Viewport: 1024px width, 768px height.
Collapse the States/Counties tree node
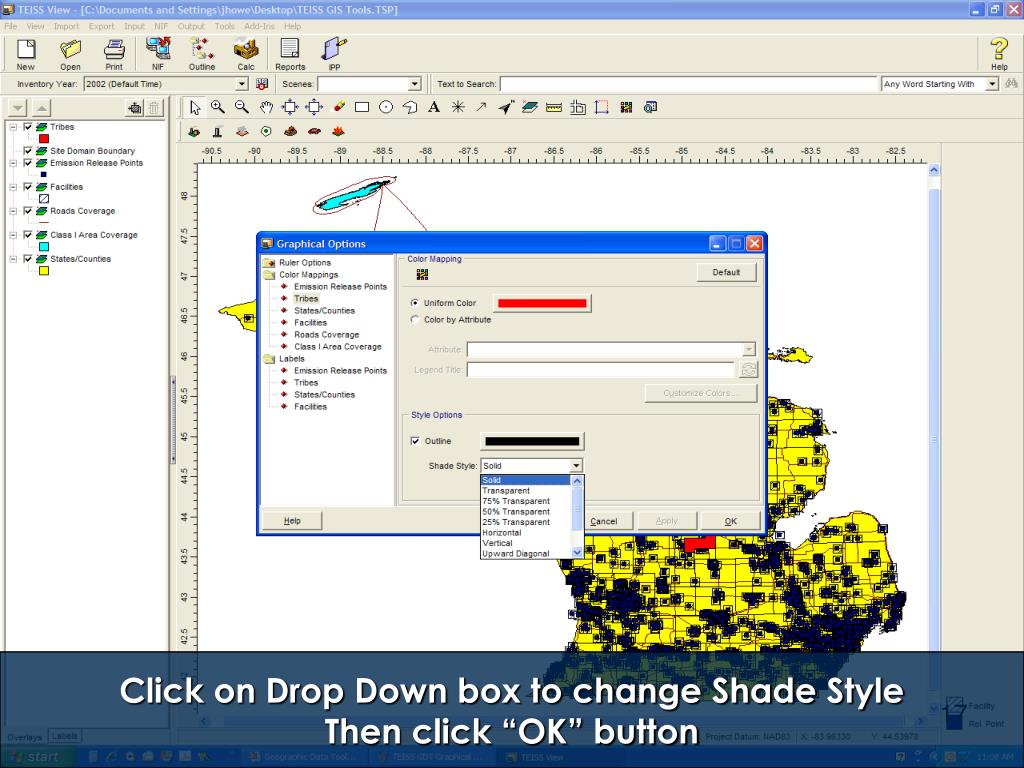tap(13, 259)
